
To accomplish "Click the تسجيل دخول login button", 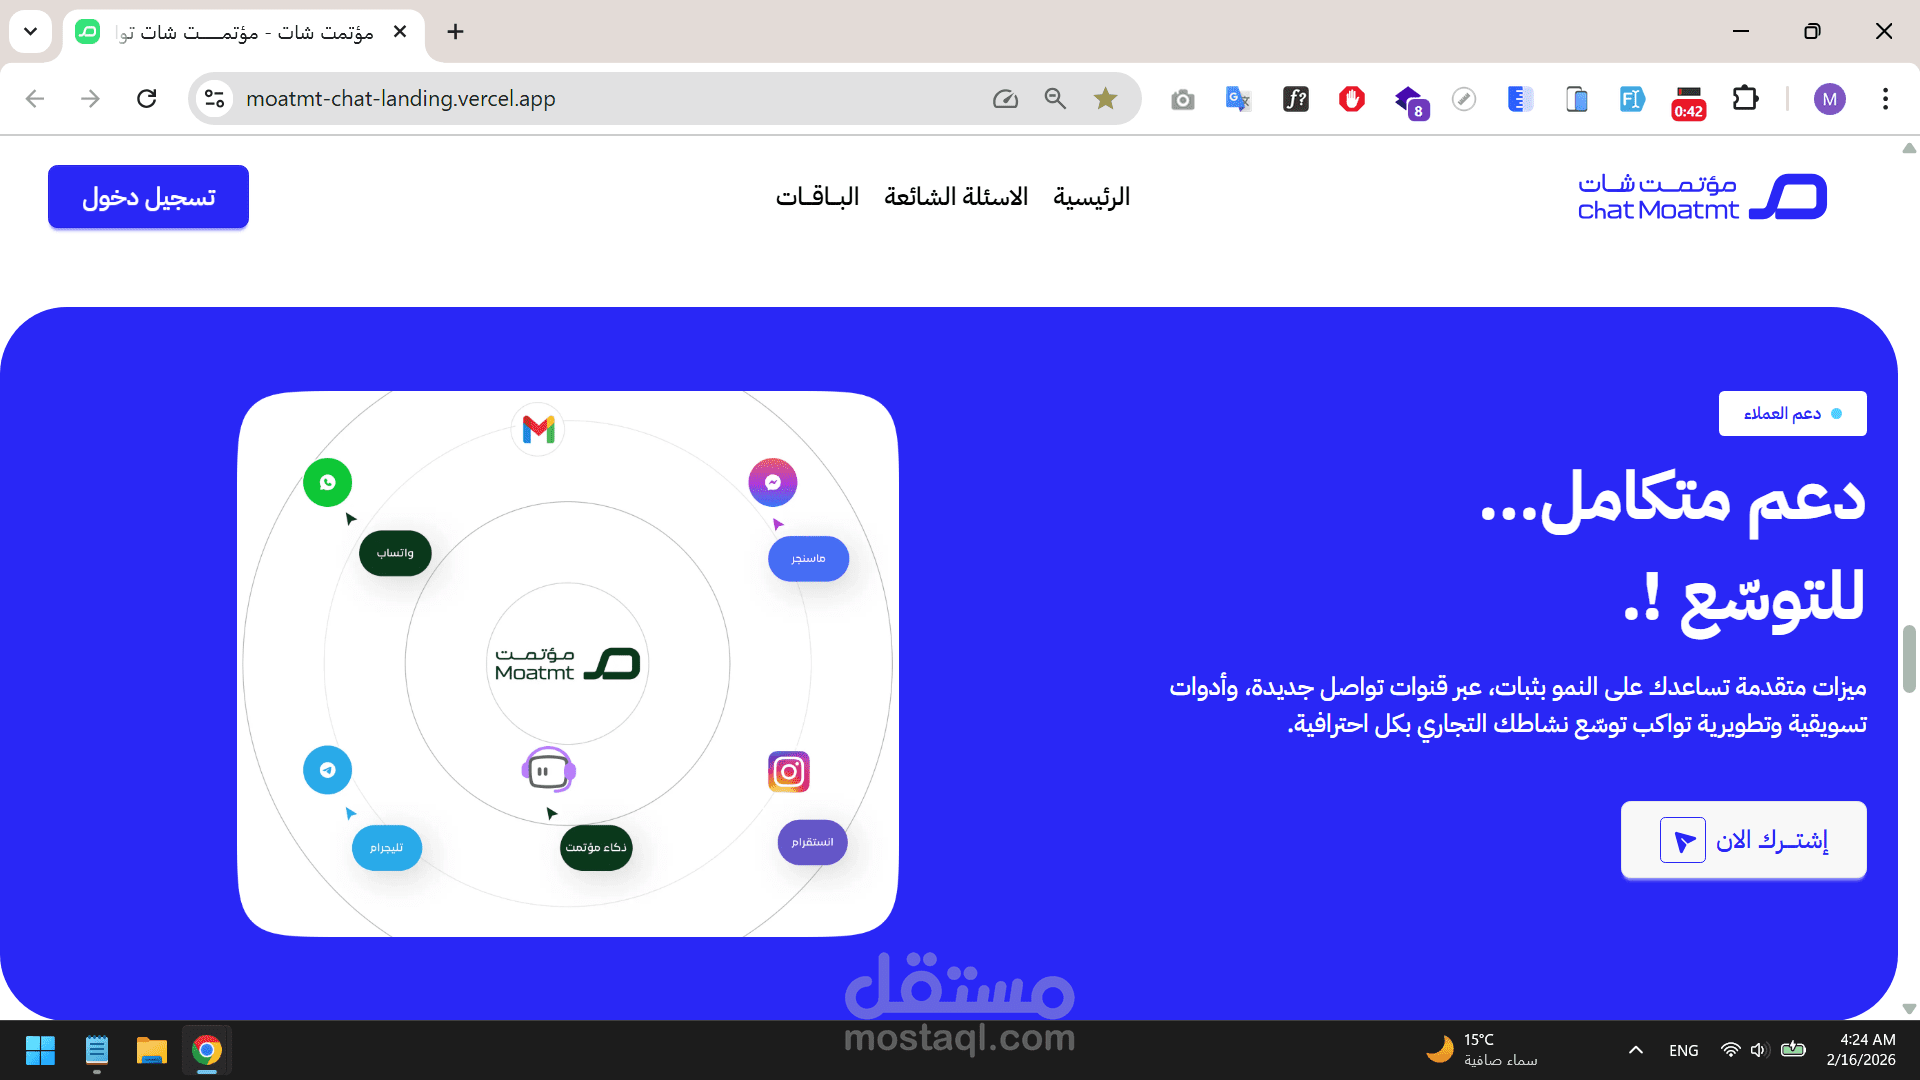I will click(x=148, y=197).
